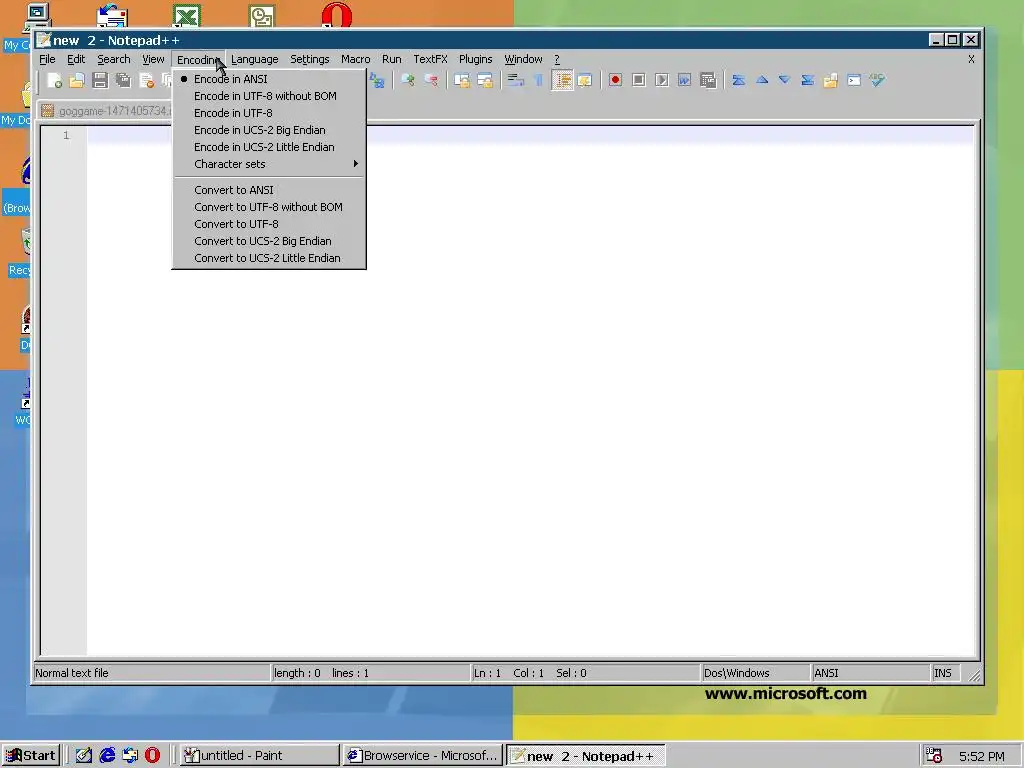This screenshot has height=768, width=1024.
Task: Open the Macro menu
Action: pyautogui.click(x=355, y=59)
